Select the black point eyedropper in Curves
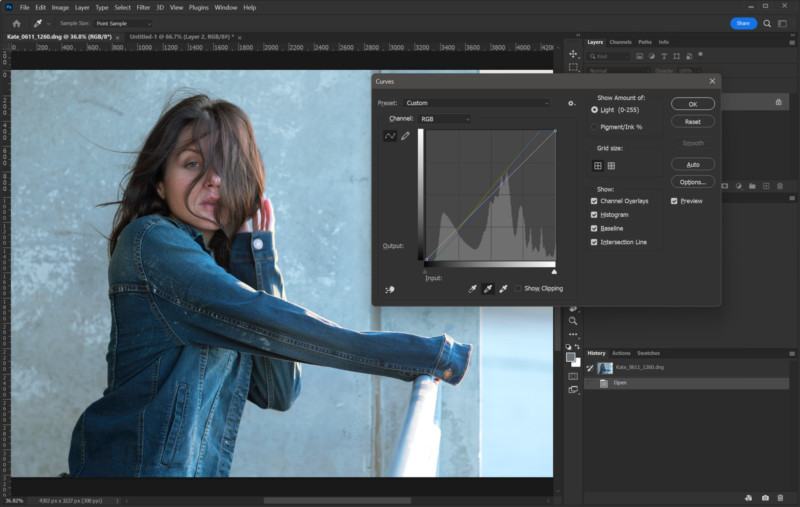 point(472,289)
